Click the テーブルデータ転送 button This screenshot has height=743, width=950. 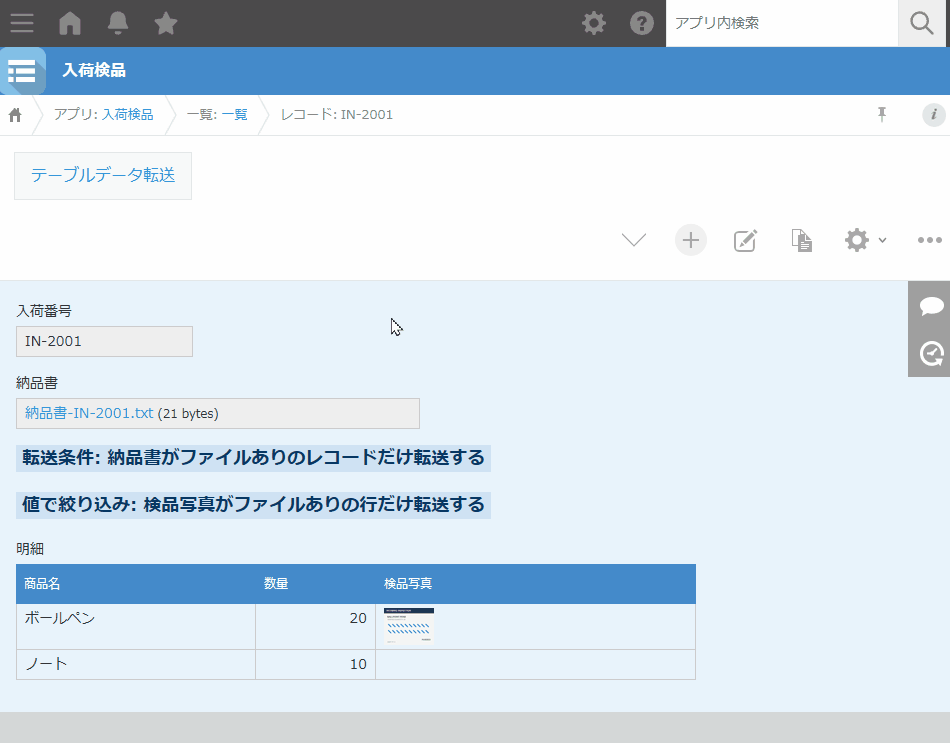(x=103, y=176)
